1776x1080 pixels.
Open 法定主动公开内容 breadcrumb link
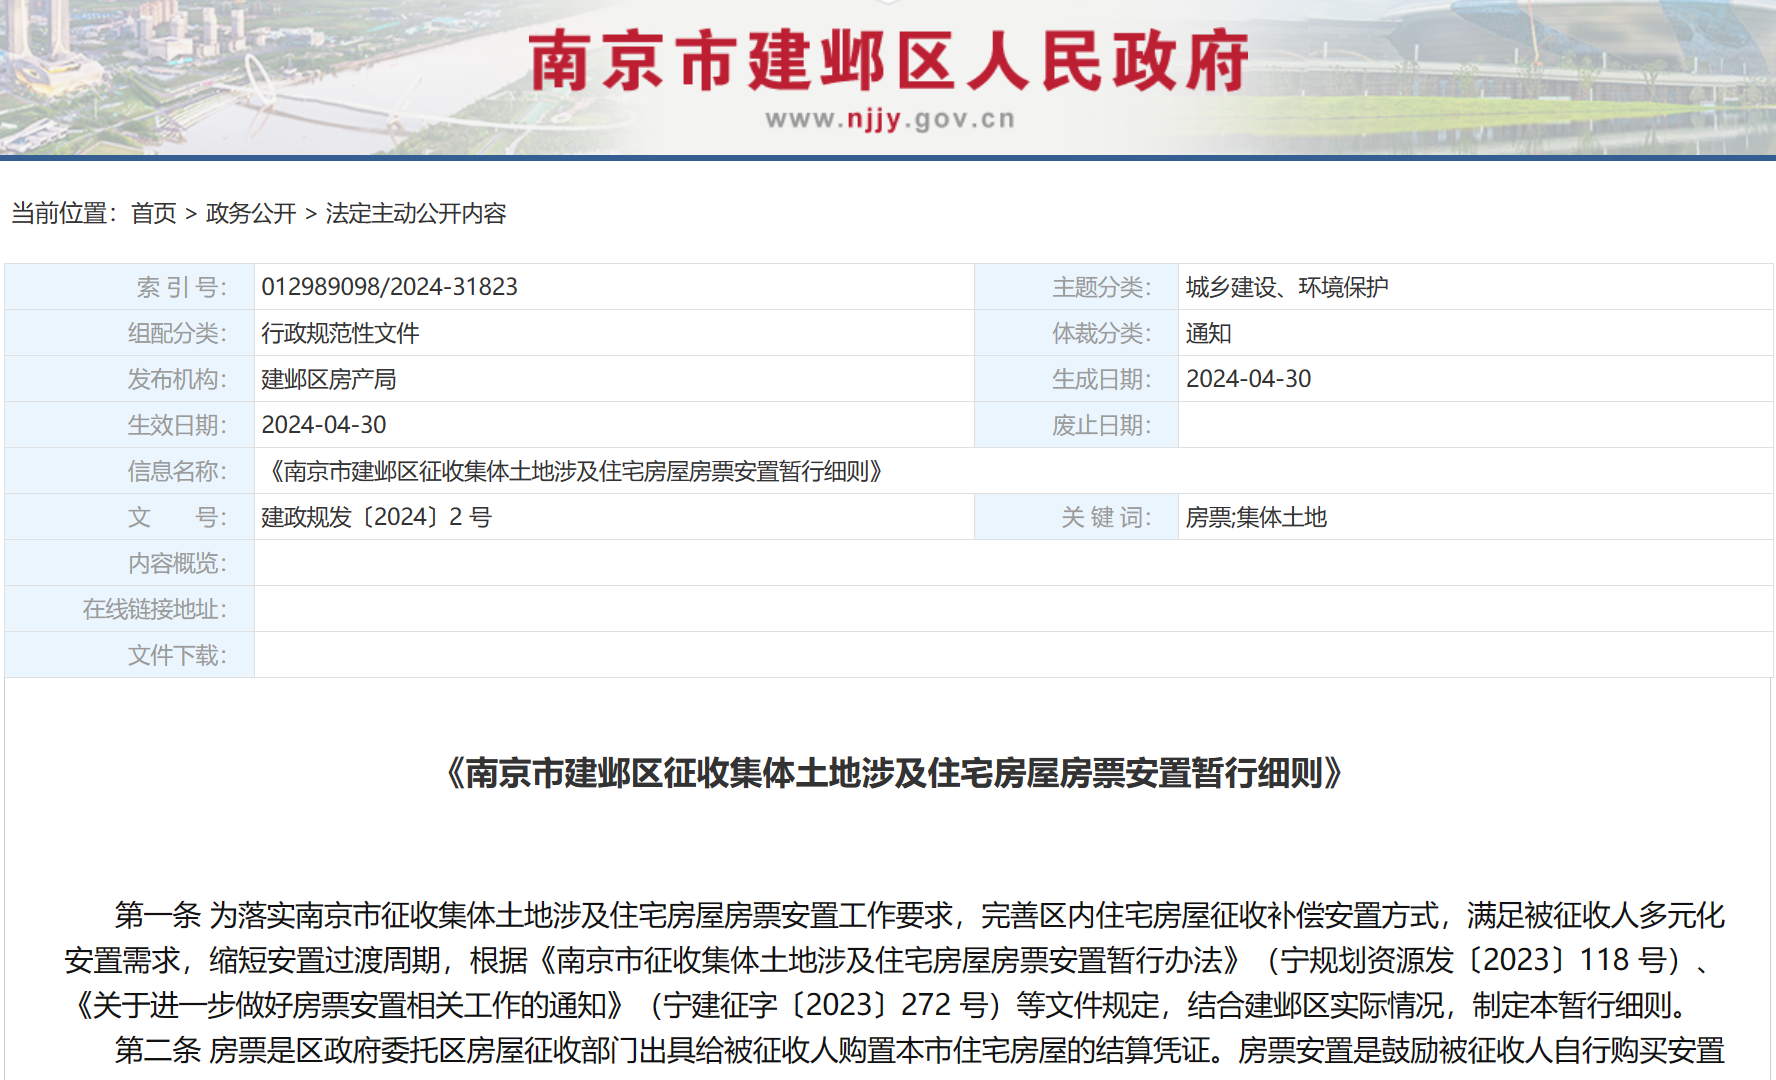[416, 213]
